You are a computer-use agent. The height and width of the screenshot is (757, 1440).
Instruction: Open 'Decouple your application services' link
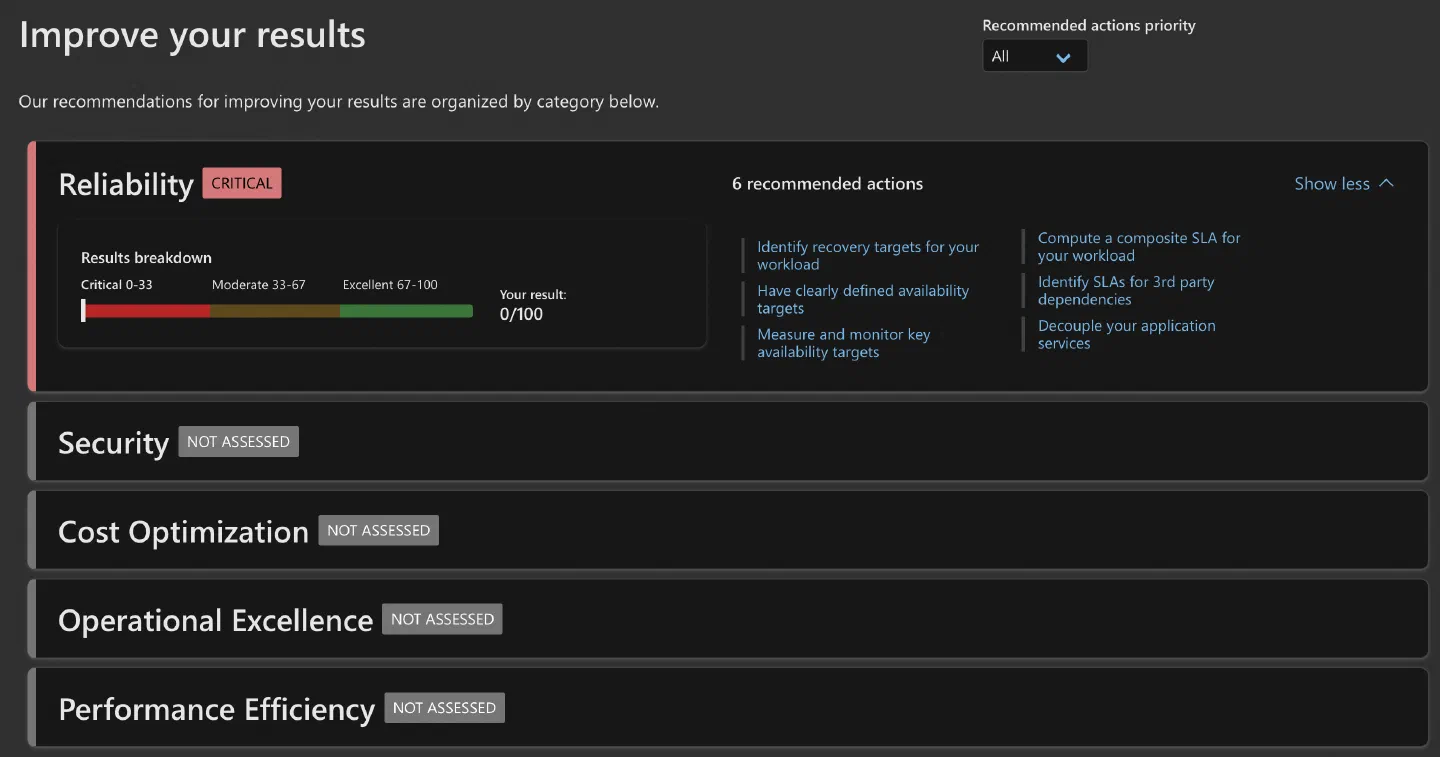1127,335
